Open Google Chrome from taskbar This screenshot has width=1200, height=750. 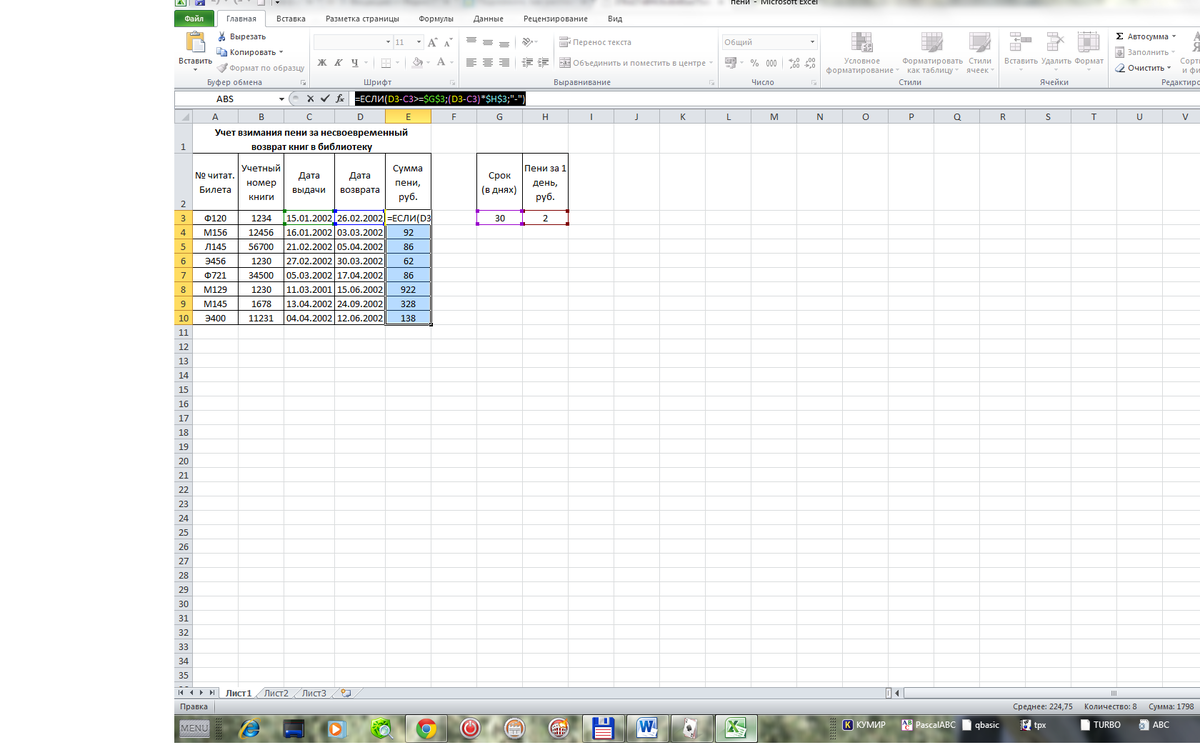click(x=425, y=729)
